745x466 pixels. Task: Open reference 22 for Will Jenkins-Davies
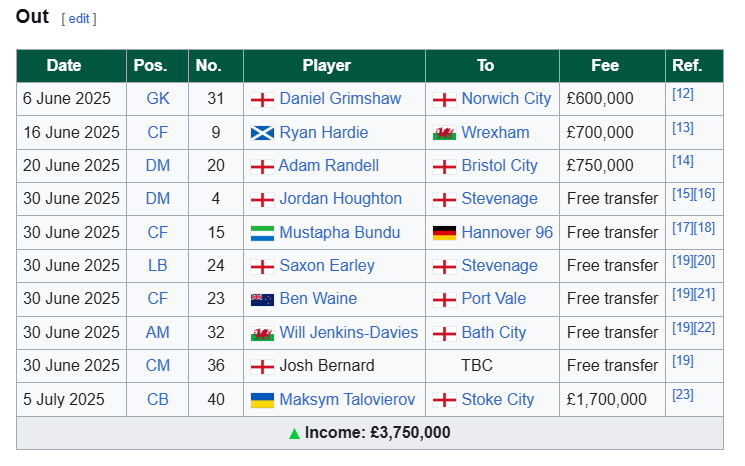(704, 327)
